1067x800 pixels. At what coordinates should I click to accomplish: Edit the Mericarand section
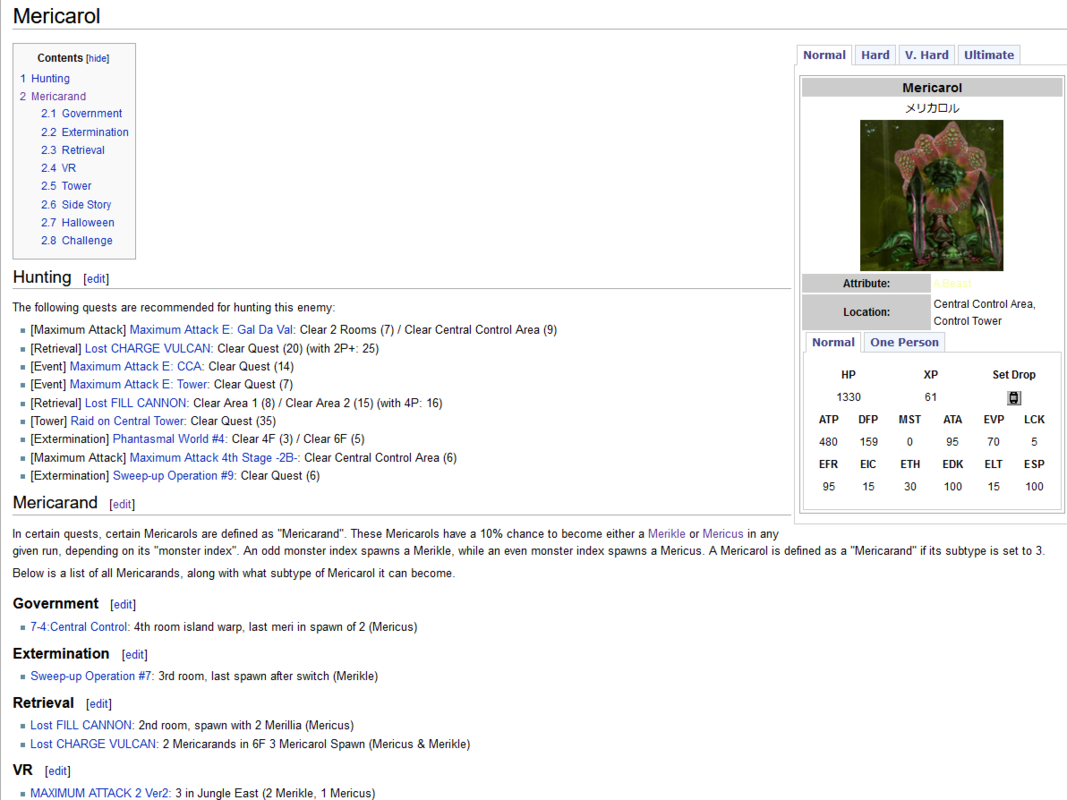(x=122, y=505)
